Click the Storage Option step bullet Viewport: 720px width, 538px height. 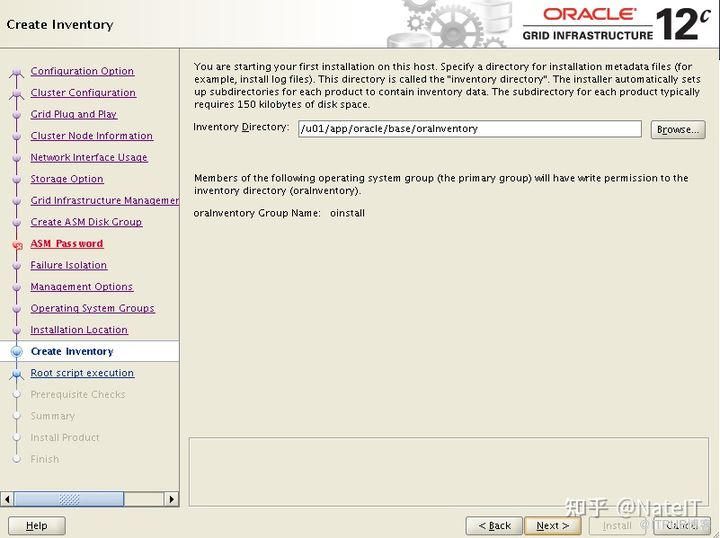click(17, 179)
